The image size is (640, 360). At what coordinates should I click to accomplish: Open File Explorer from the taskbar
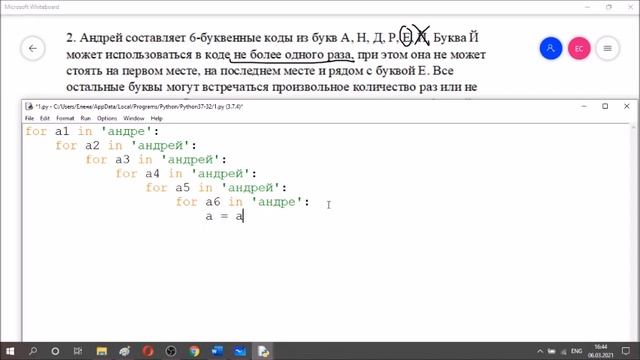coord(101,351)
